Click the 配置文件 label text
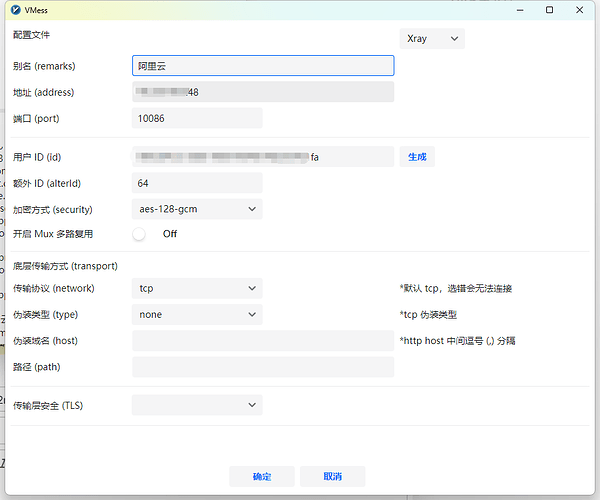Viewport: 600px width, 500px height. (31, 35)
